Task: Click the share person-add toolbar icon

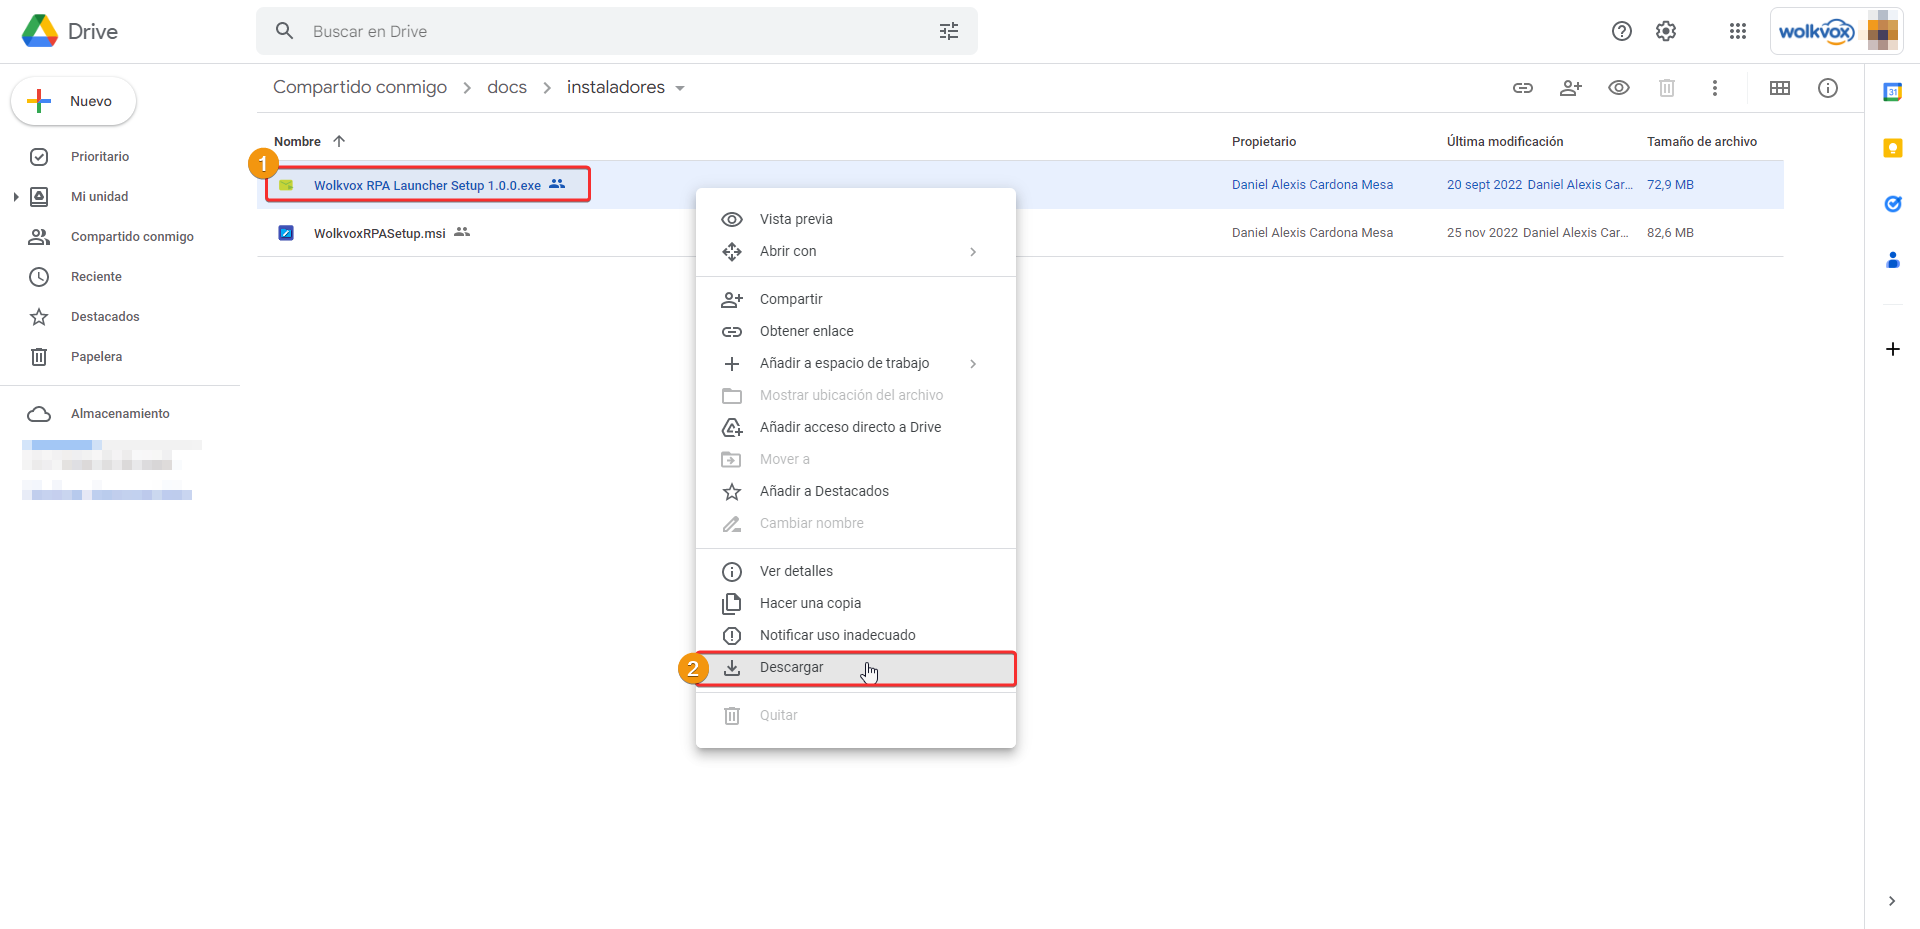Action: coord(1571,88)
